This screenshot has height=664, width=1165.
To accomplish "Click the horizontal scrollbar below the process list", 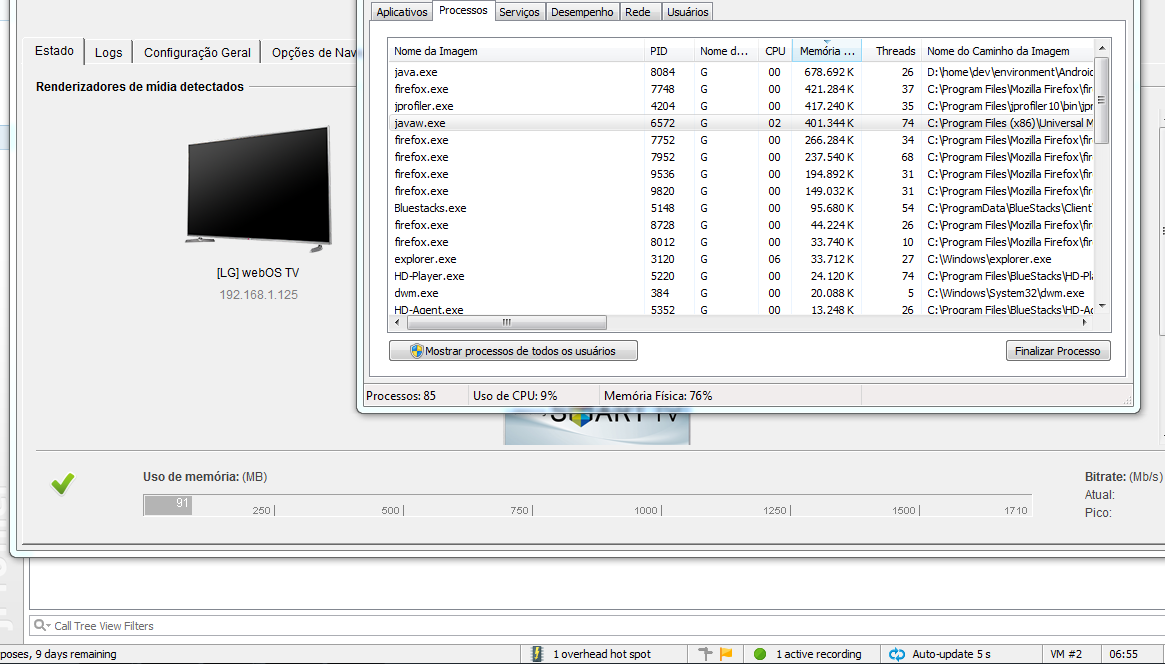I will 507,322.
